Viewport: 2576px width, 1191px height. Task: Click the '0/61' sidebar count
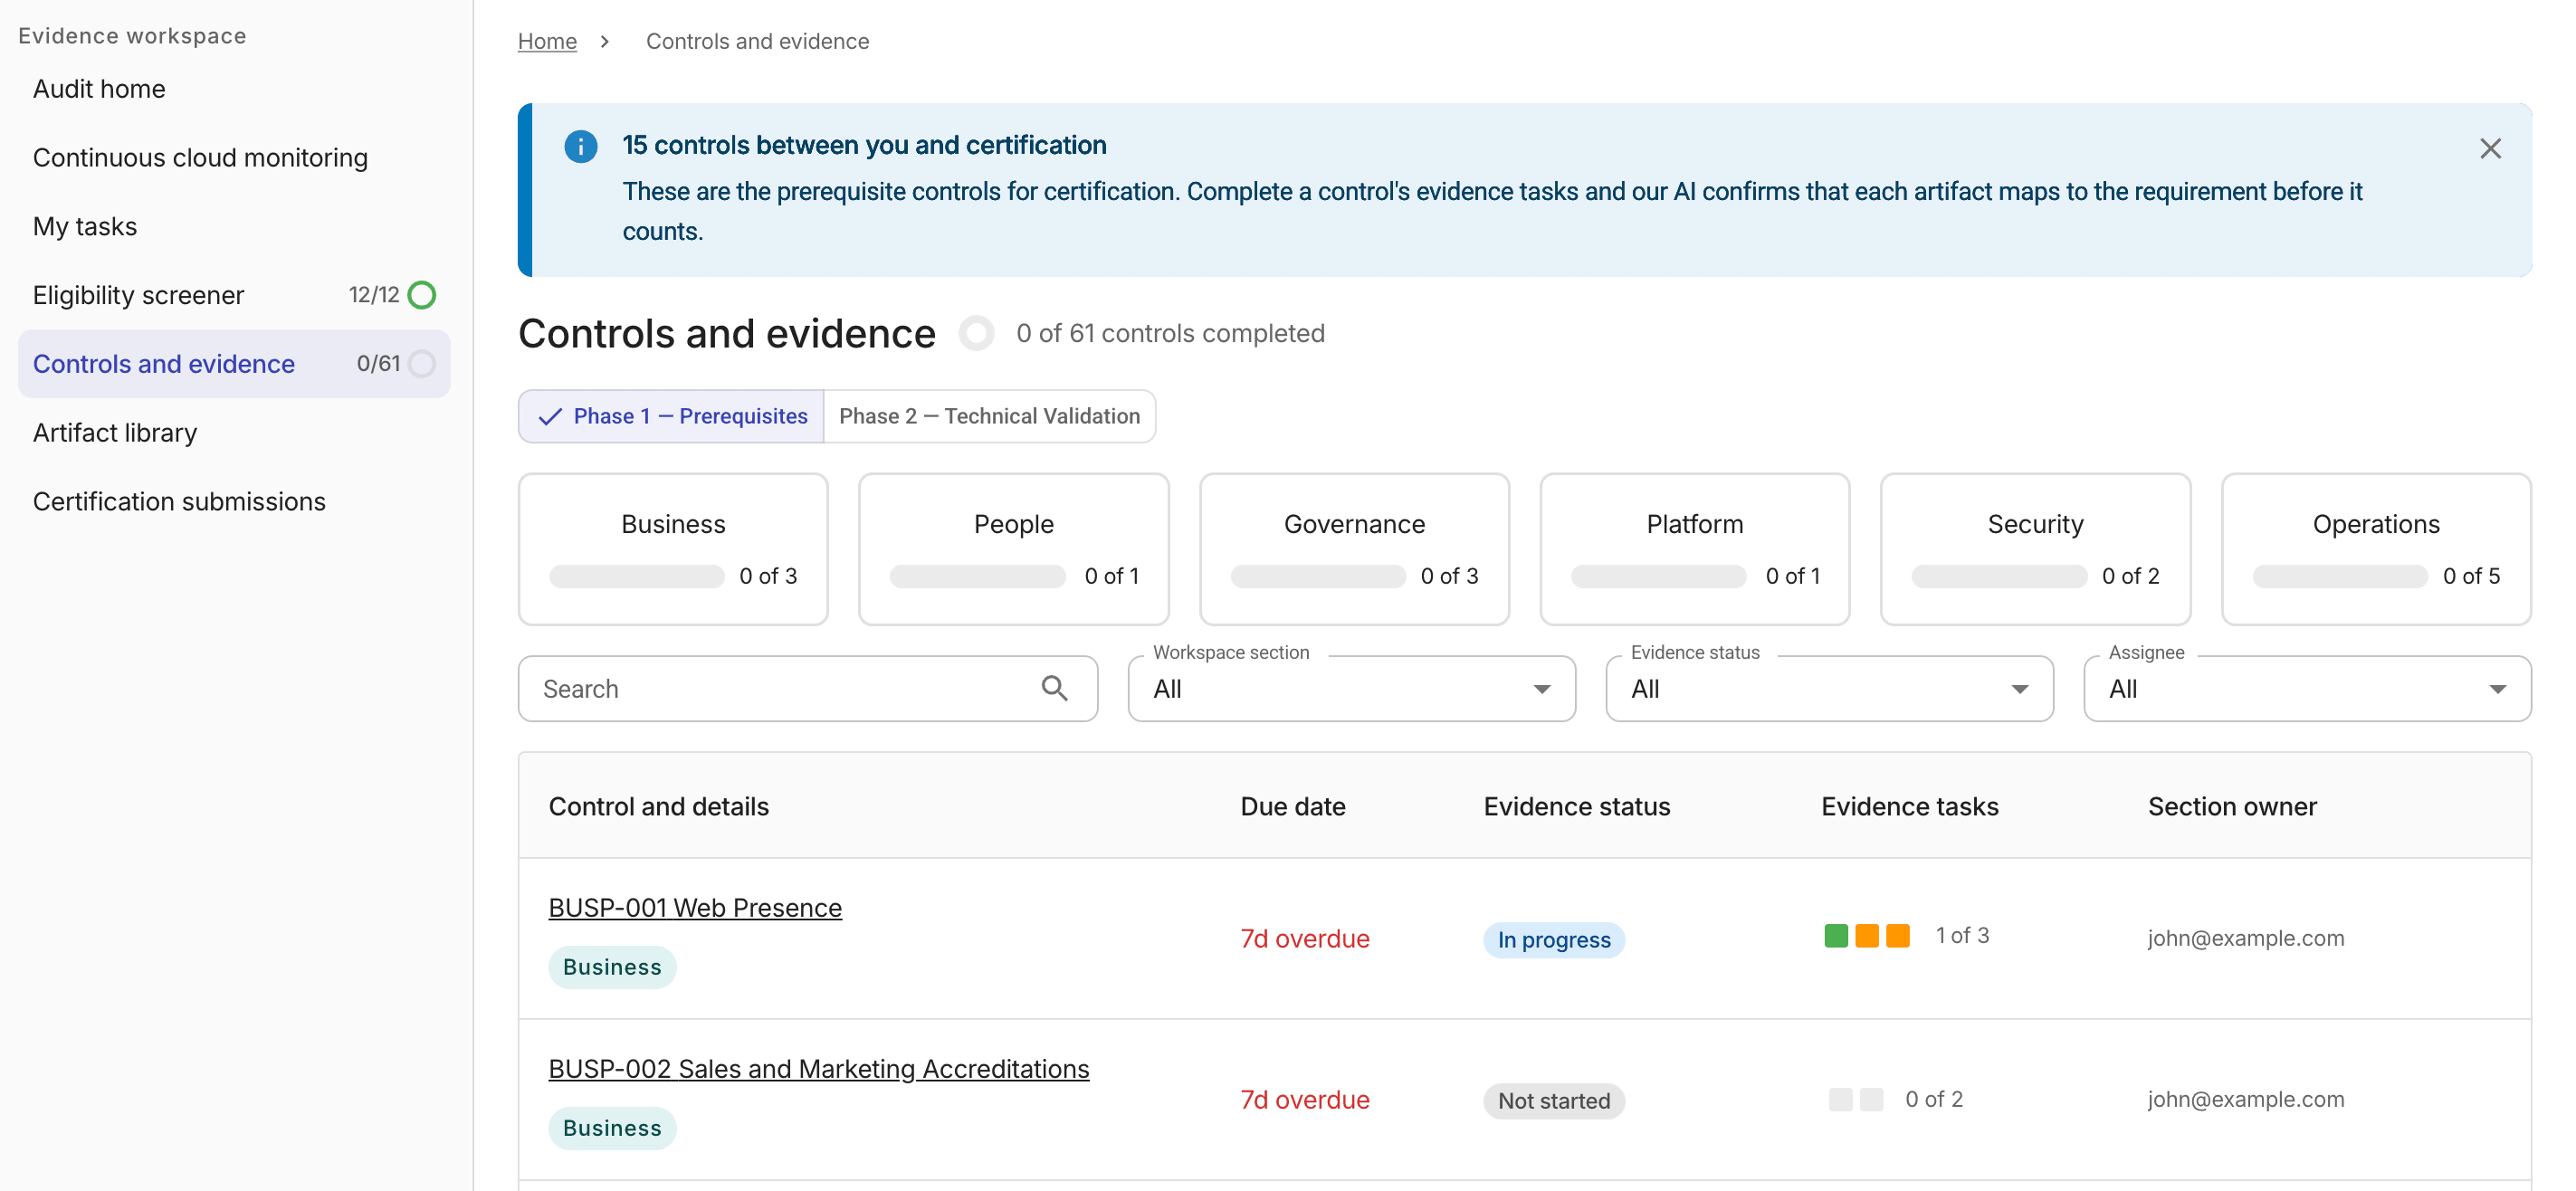378,364
